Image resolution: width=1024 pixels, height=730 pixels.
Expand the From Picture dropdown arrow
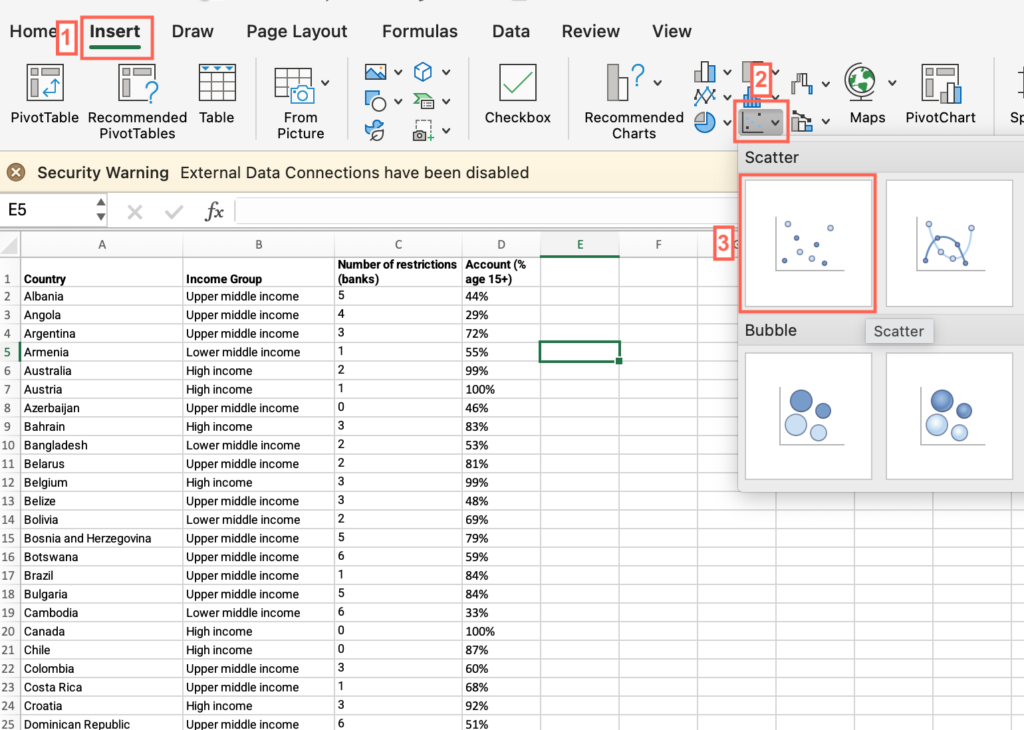(325, 83)
